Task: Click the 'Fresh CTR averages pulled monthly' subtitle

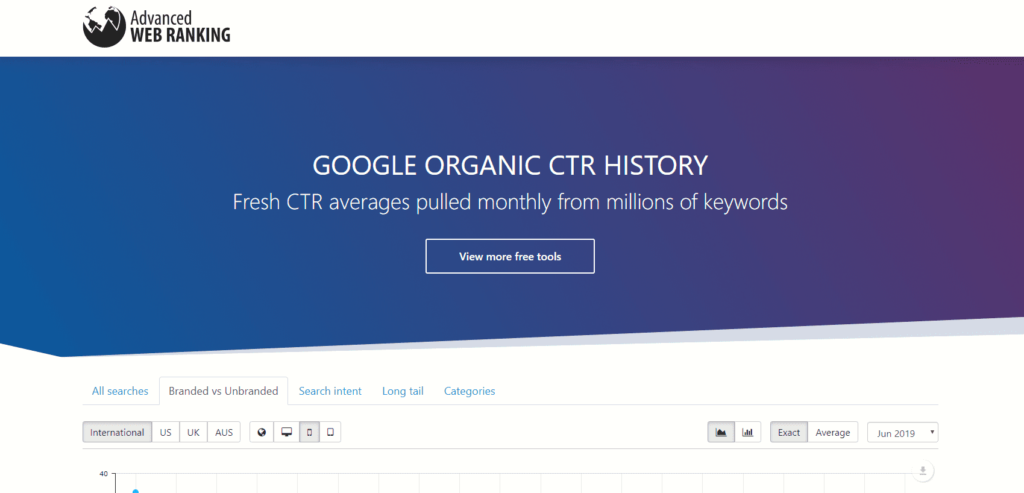Action: (510, 202)
